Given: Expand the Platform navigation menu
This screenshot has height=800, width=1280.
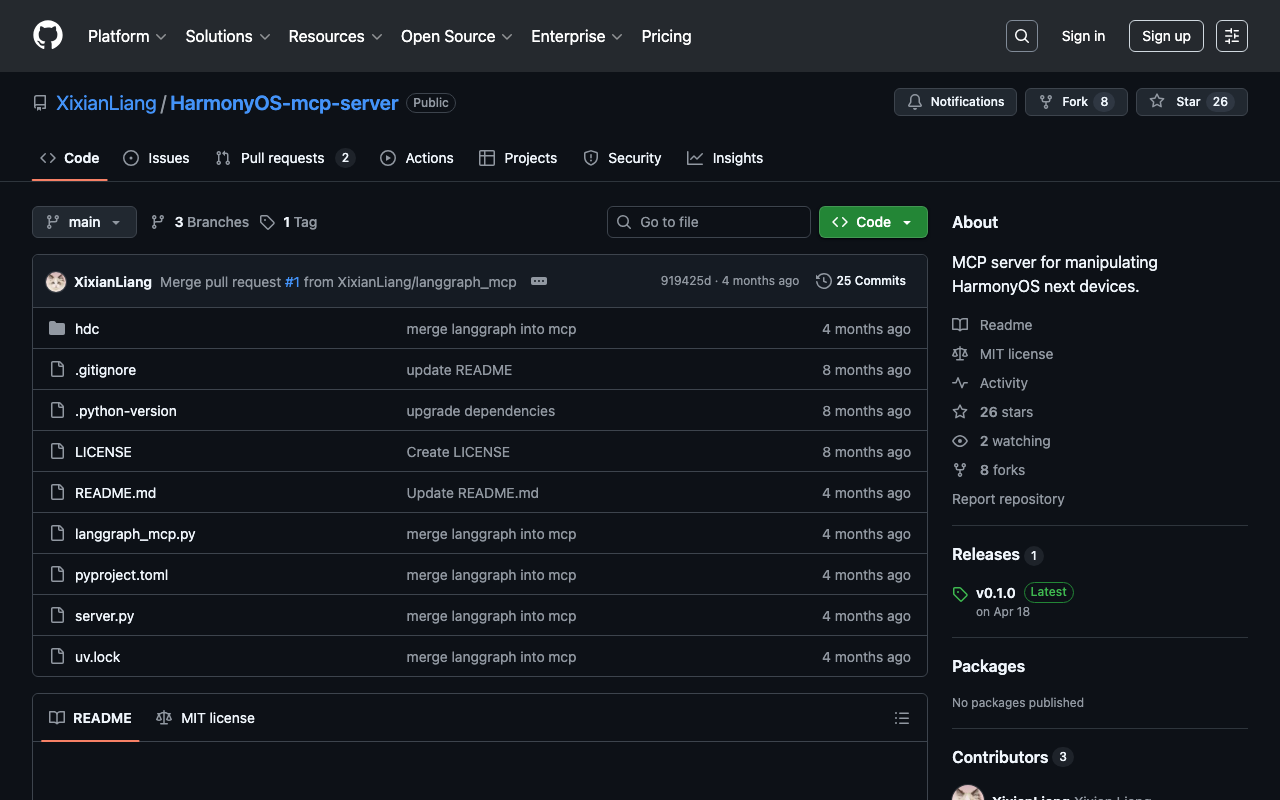Looking at the screenshot, I should coord(127,36).
